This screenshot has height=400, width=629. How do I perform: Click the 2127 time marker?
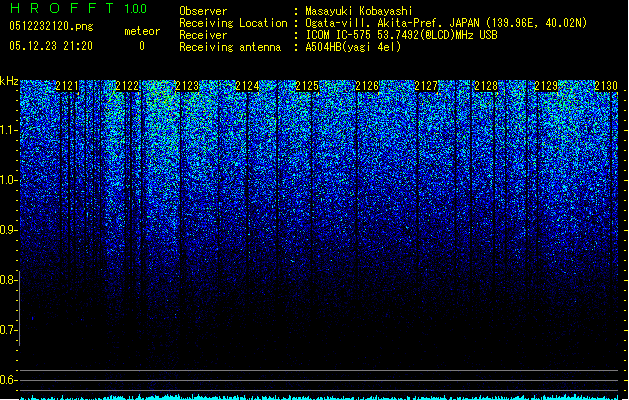(426, 86)
